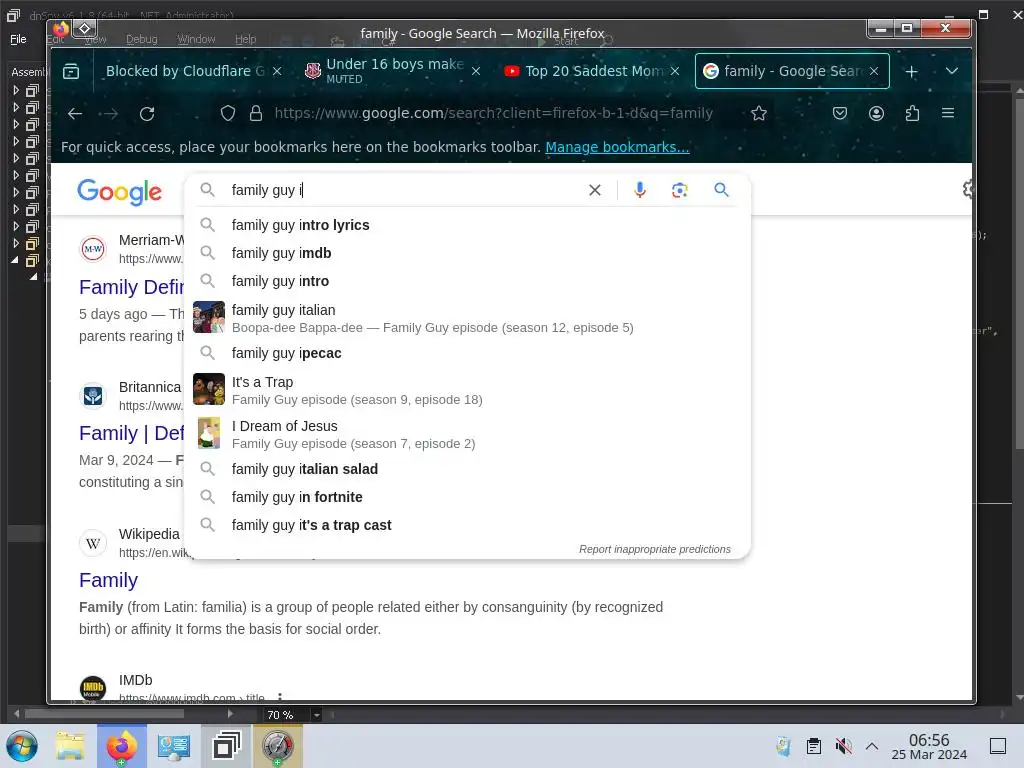This screenshot has height=768, width=1024.
Task: Search by image with Google Lens icon
Action: coord(680,190)
